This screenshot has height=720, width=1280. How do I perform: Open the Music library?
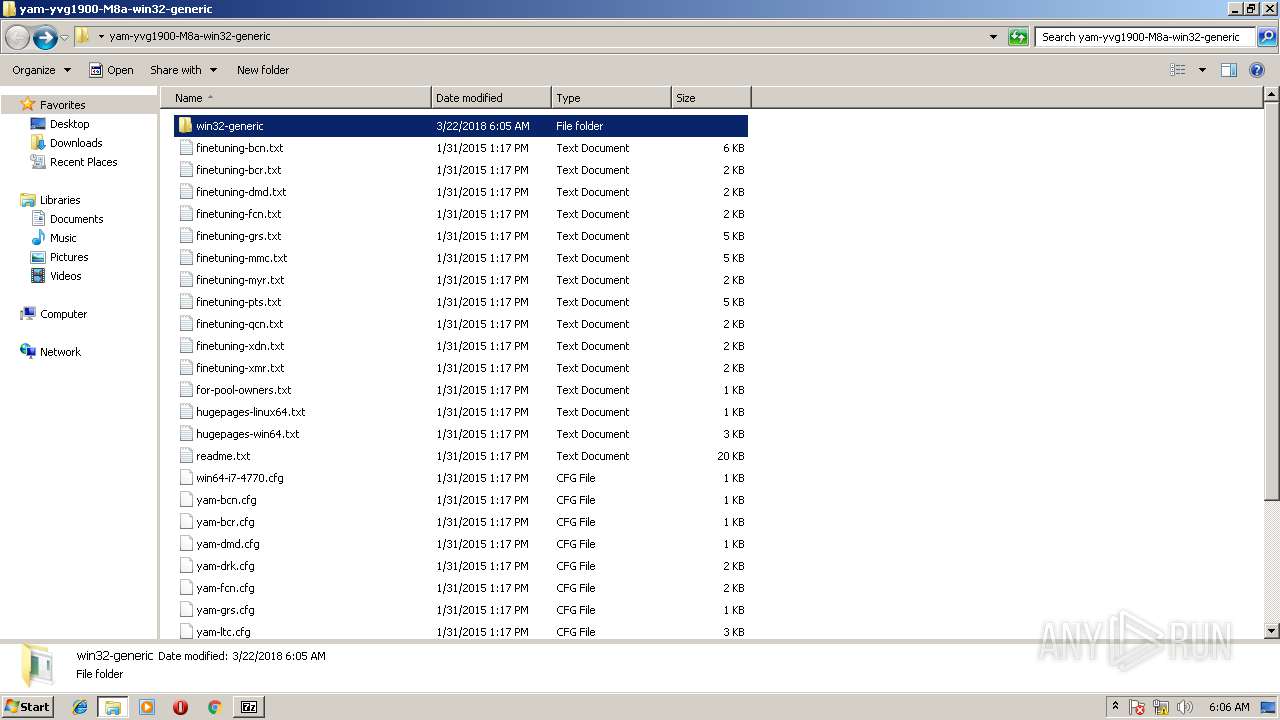click(63, 238)
